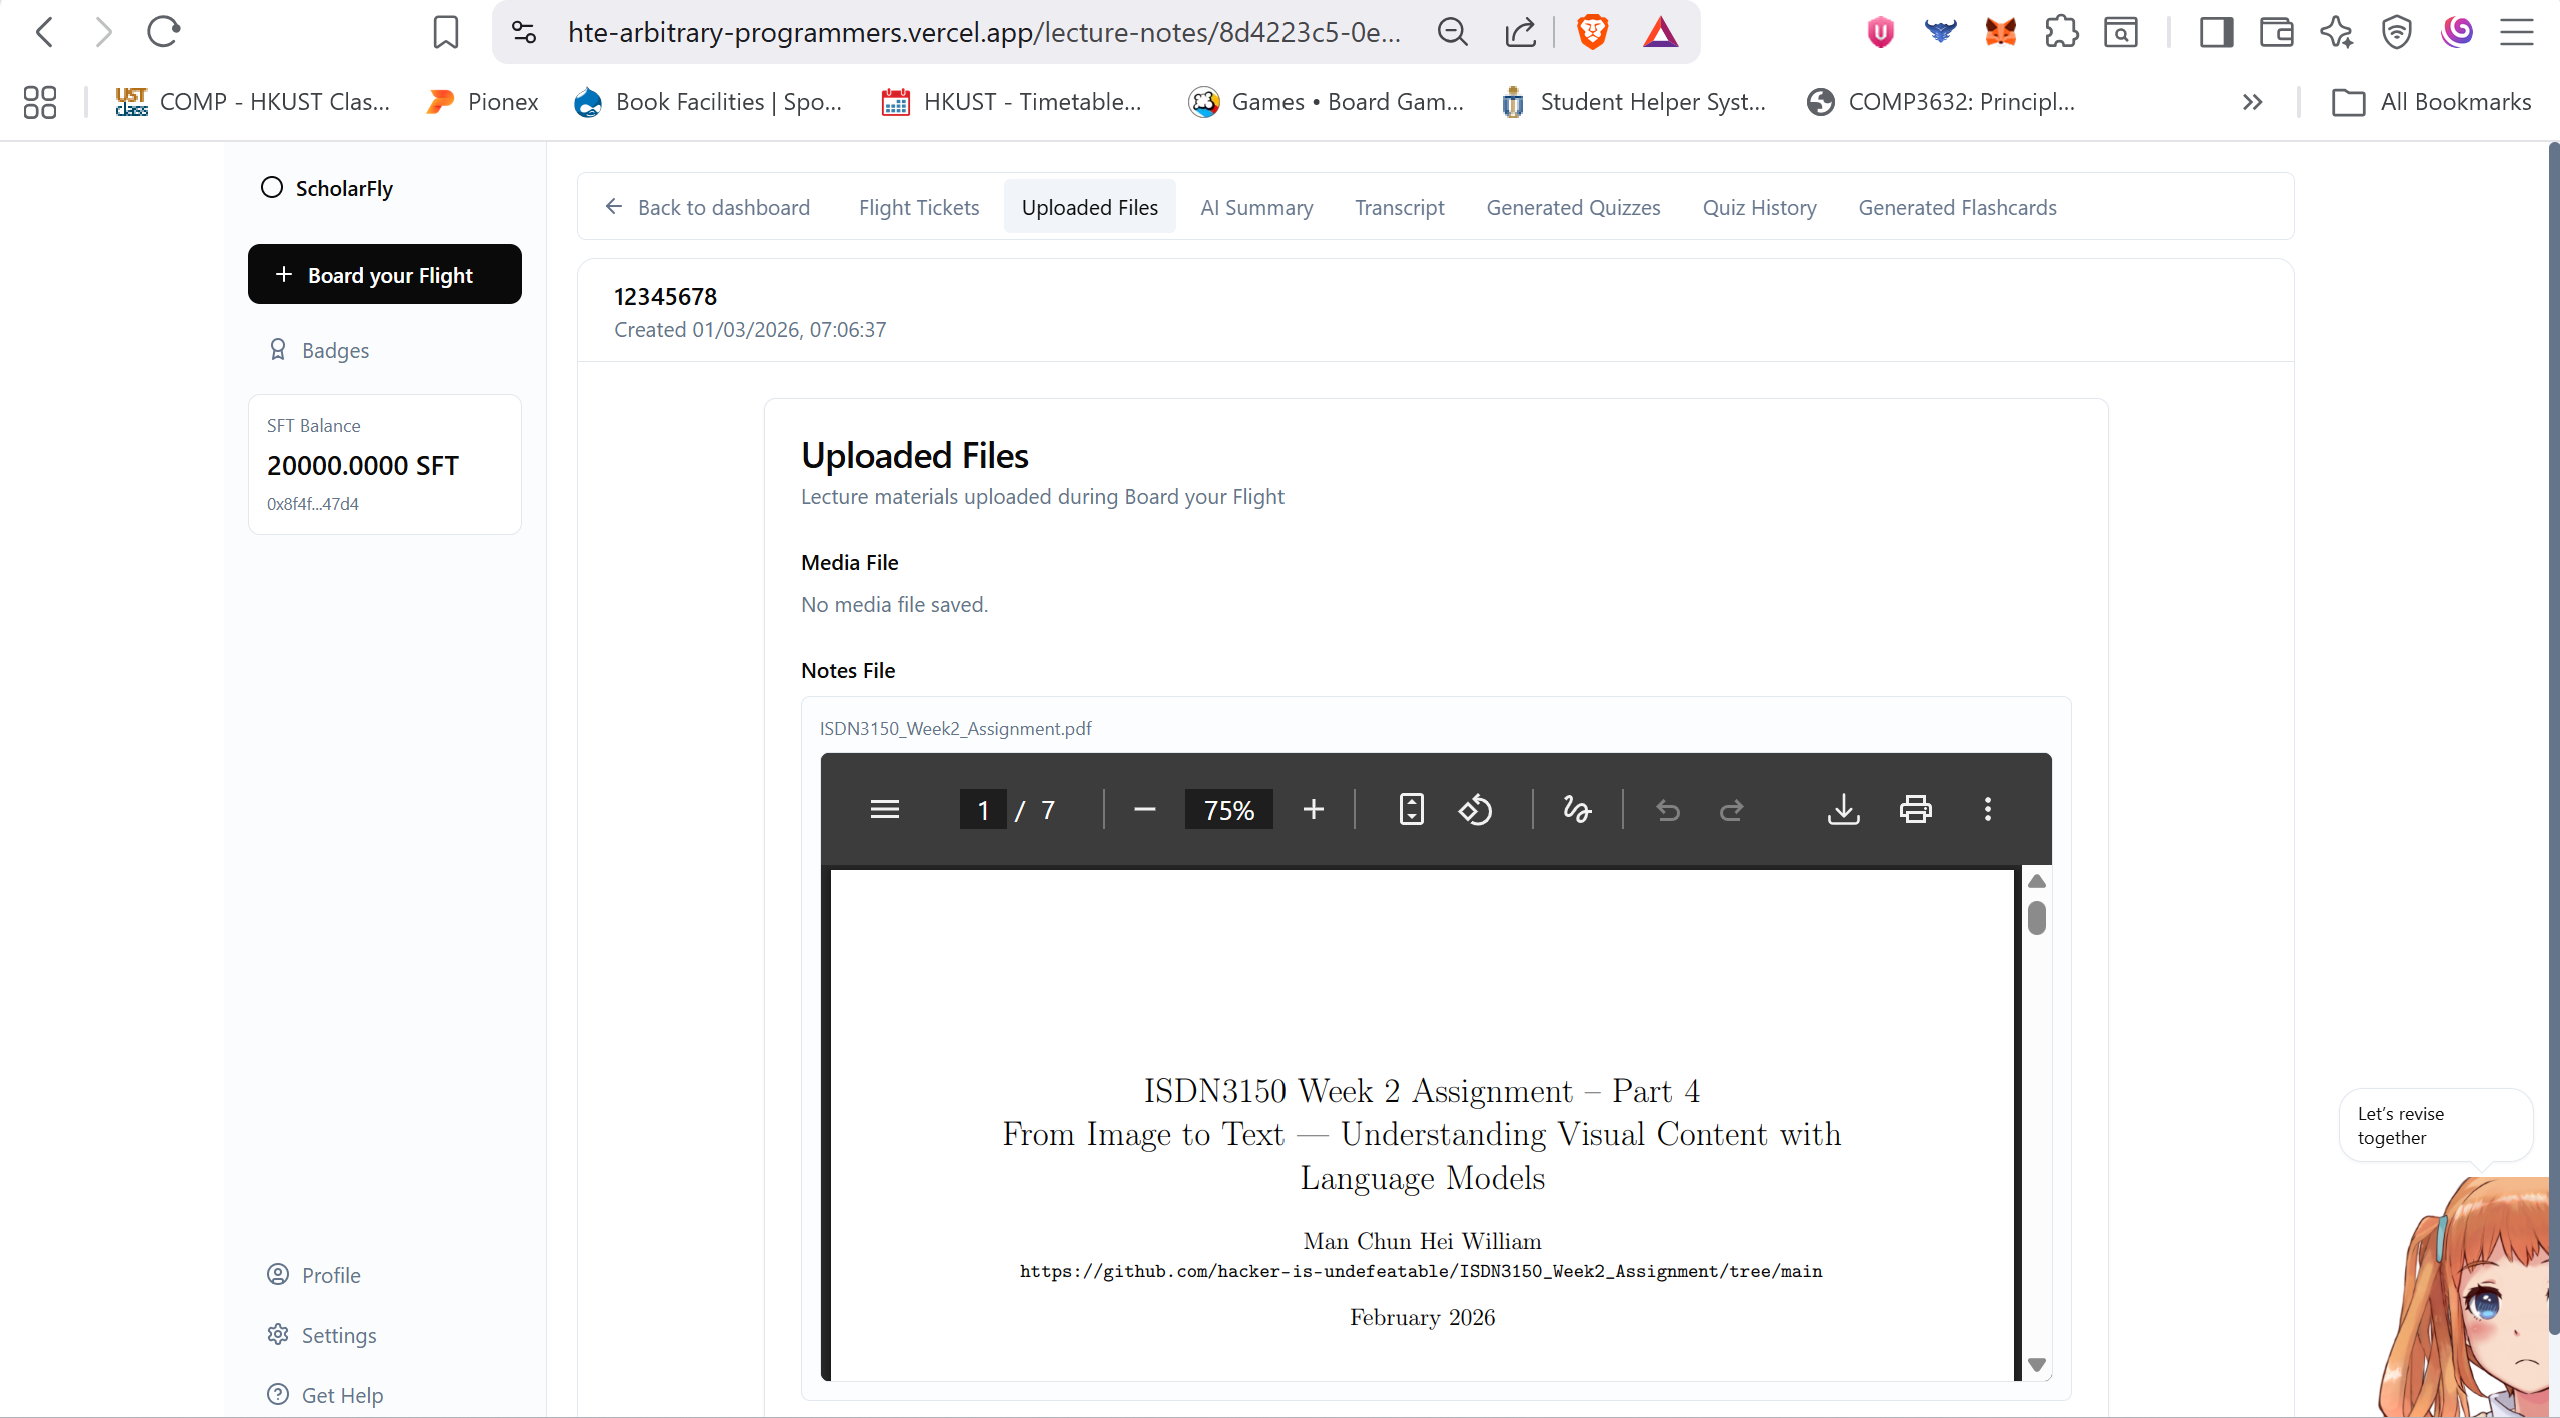Open PDF viewer more actions menu
Screen dimensions: 2560x1418
coord(1988,809)
